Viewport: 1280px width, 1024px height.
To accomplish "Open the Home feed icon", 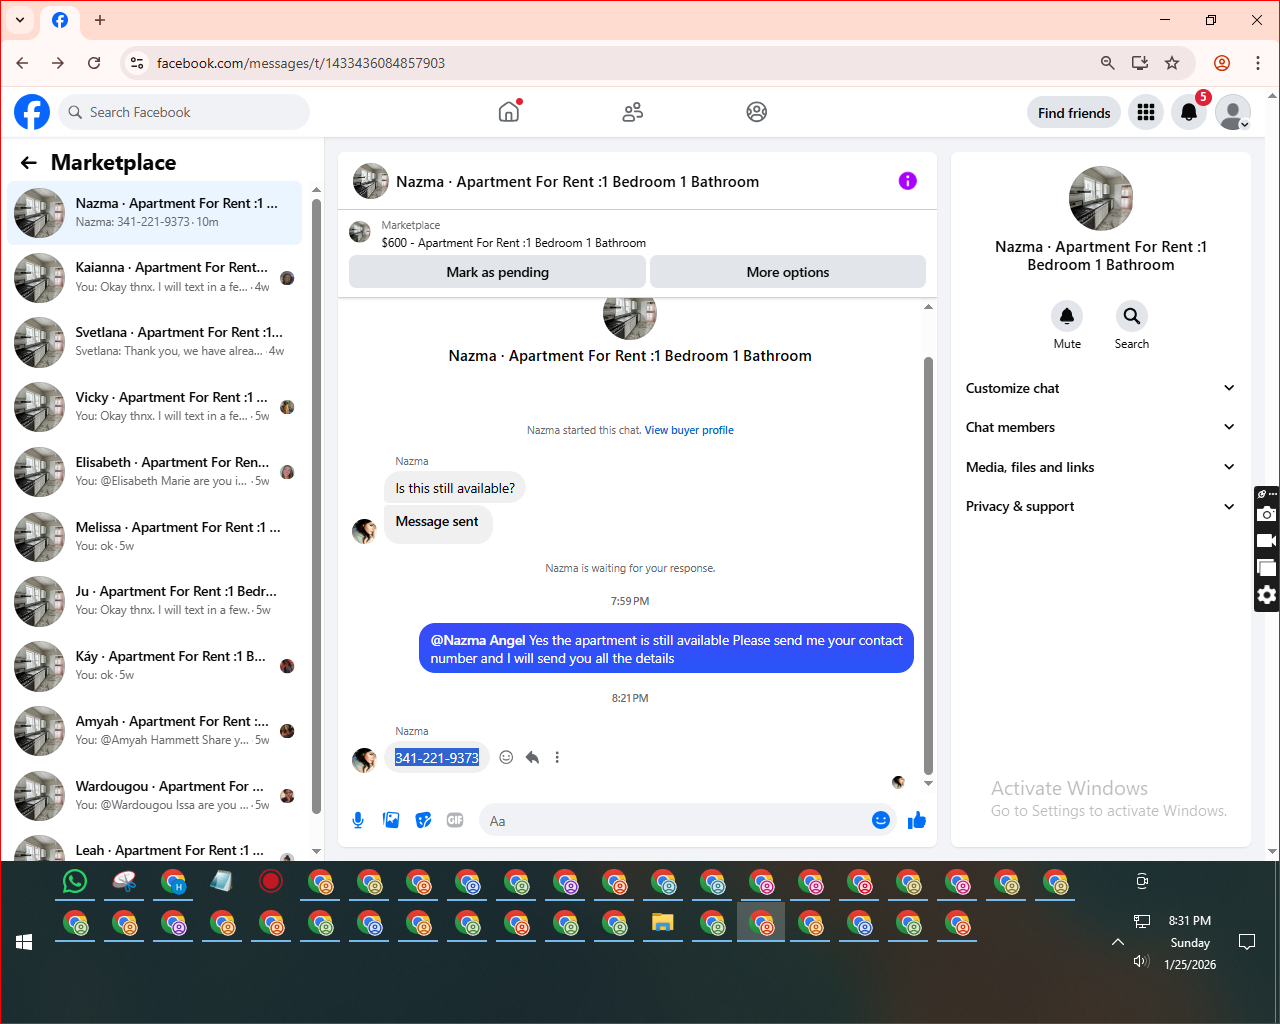I will pos(509,112).
